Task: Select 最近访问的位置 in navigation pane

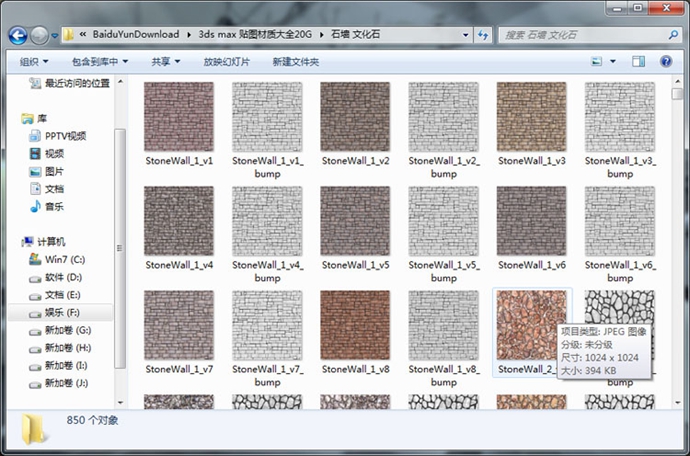Action: pos(70,83)
